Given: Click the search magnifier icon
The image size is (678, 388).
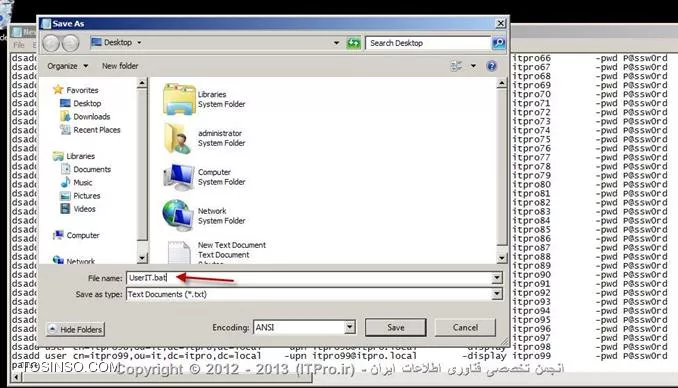Looking at the screenshot, I should pyautogui.click(x=498, y=43).
